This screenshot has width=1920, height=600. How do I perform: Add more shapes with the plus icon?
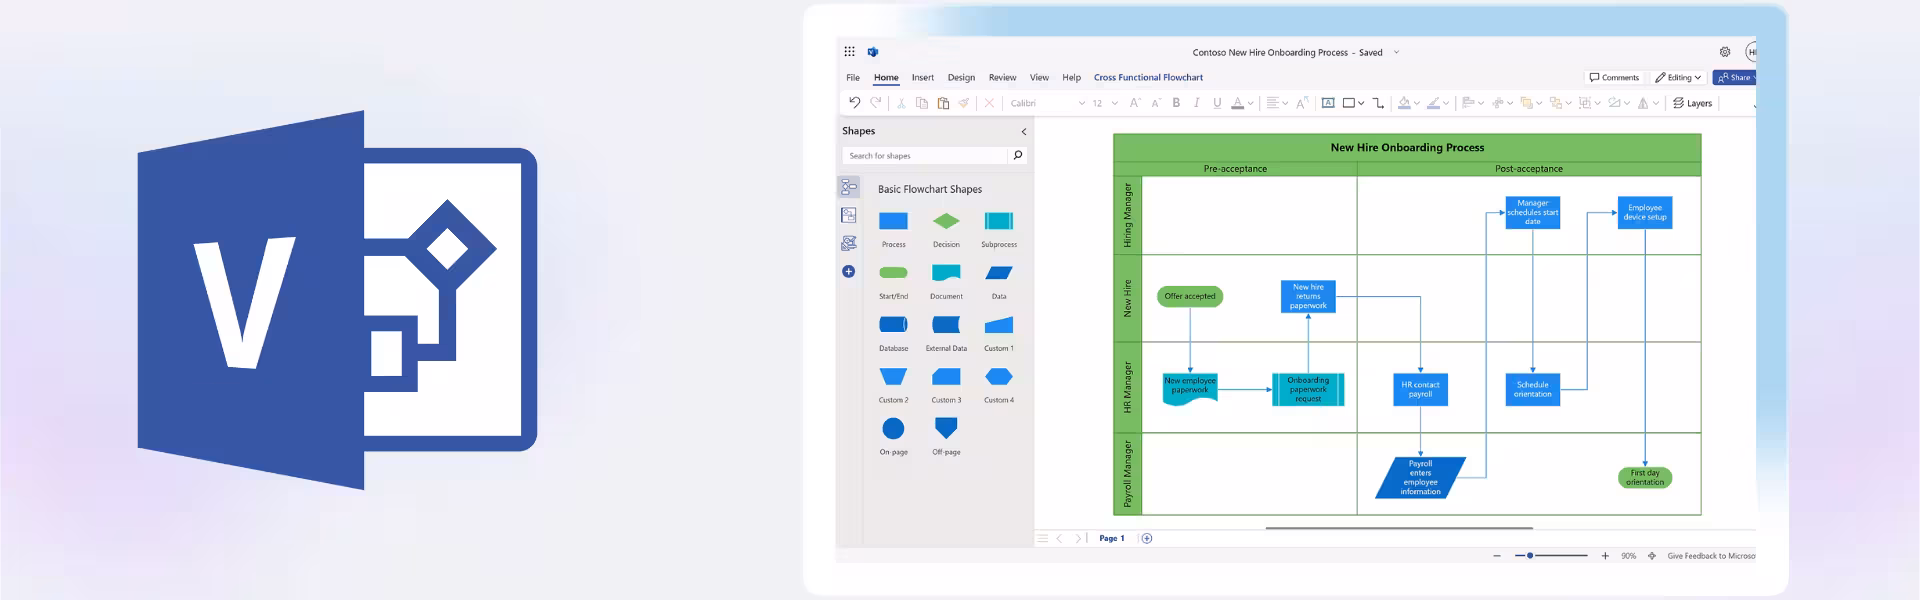(849, 271)
